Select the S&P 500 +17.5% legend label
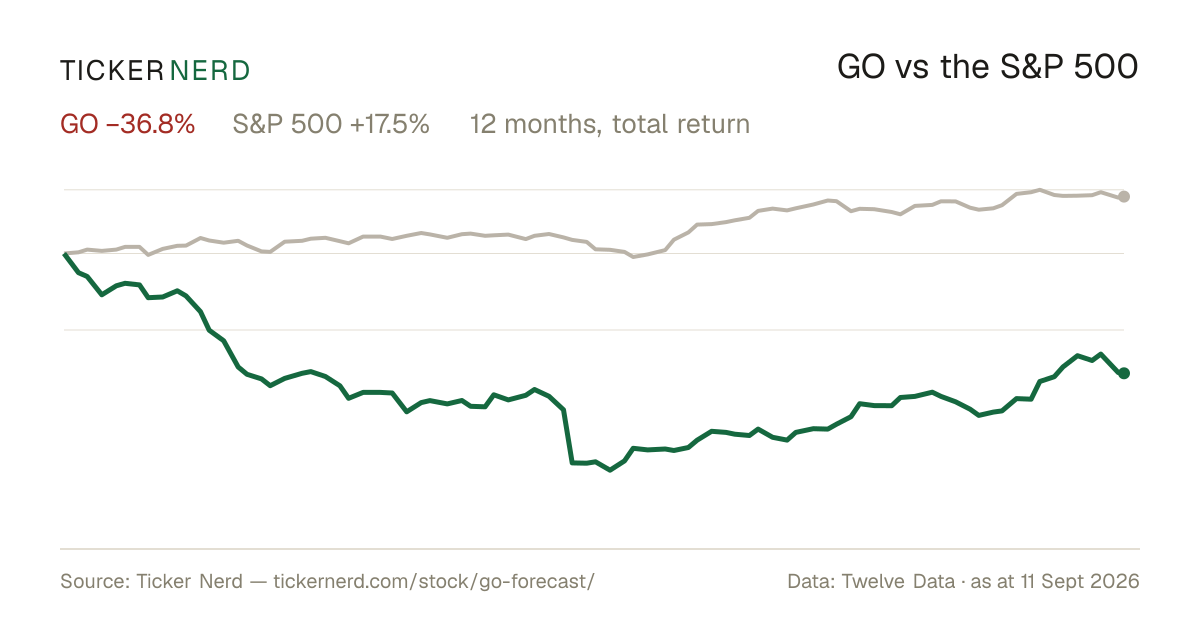Viewport: 1200px width, 630px height. tap(331, 125)
